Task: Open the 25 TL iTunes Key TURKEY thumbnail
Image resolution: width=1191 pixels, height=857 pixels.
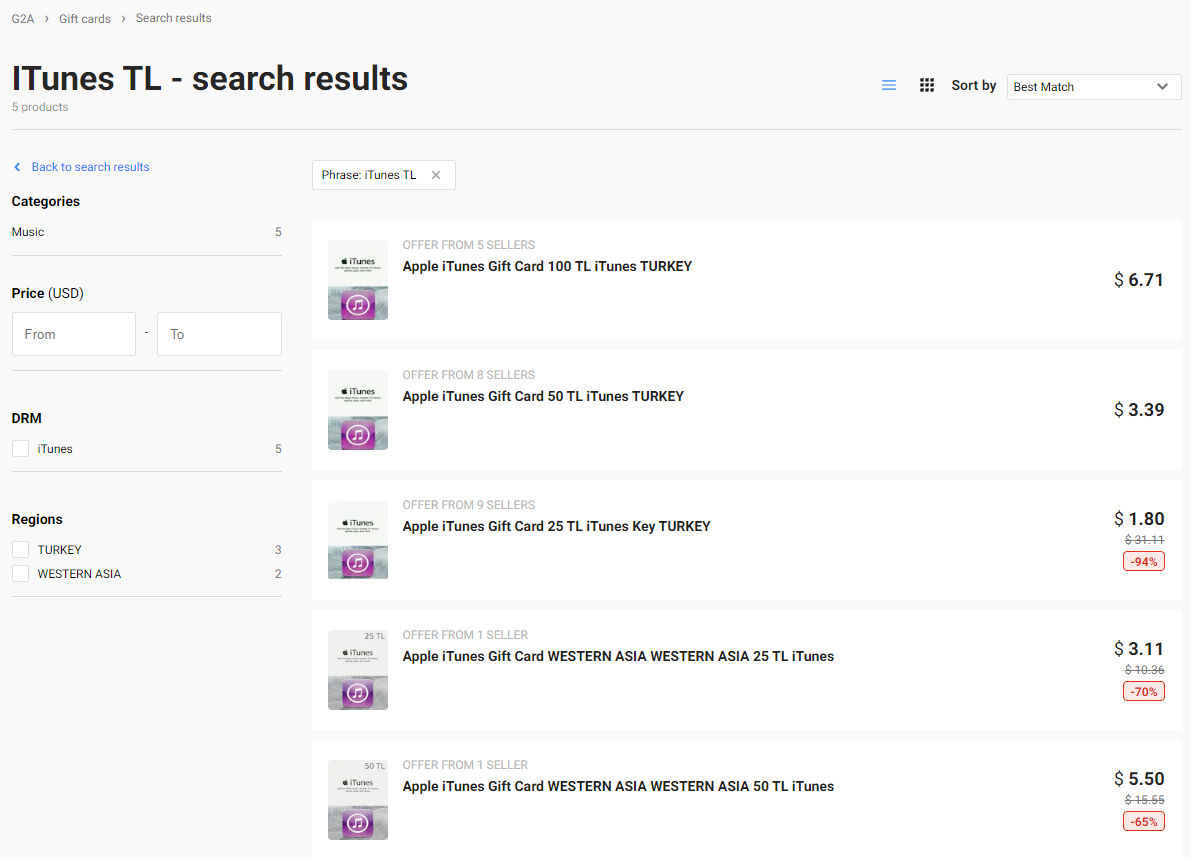Action: pyautogui.click(x=358, y=540)
